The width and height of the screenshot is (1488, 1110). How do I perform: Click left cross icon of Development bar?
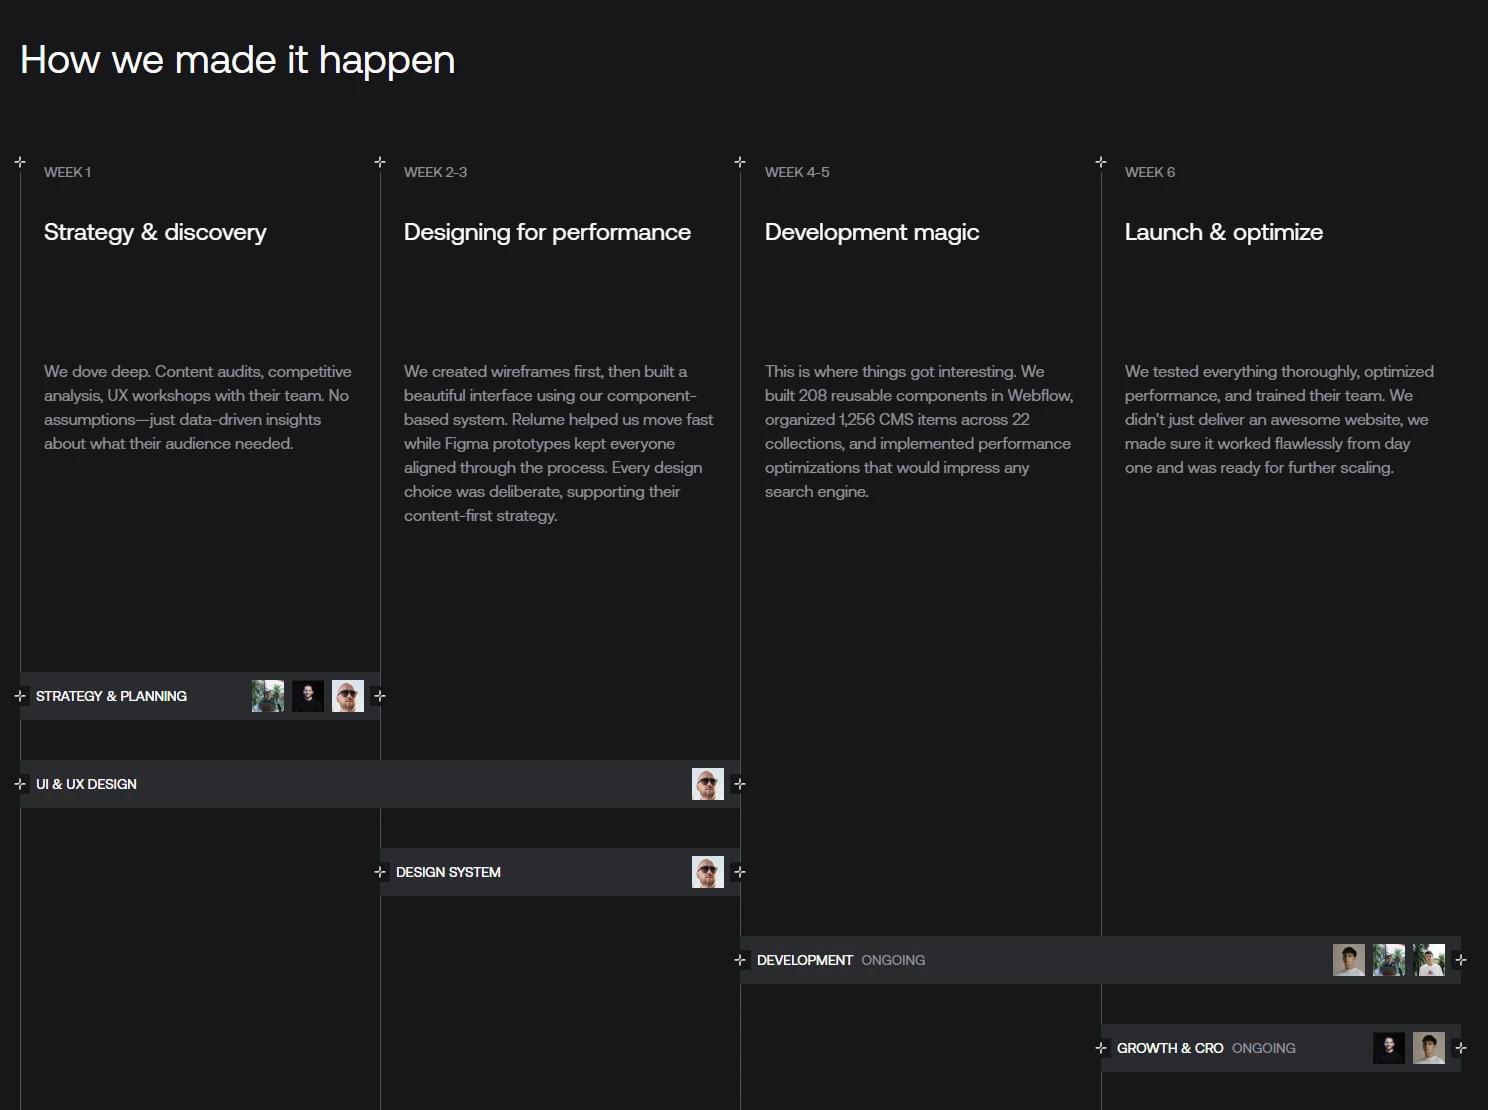[x=740, y=960]
